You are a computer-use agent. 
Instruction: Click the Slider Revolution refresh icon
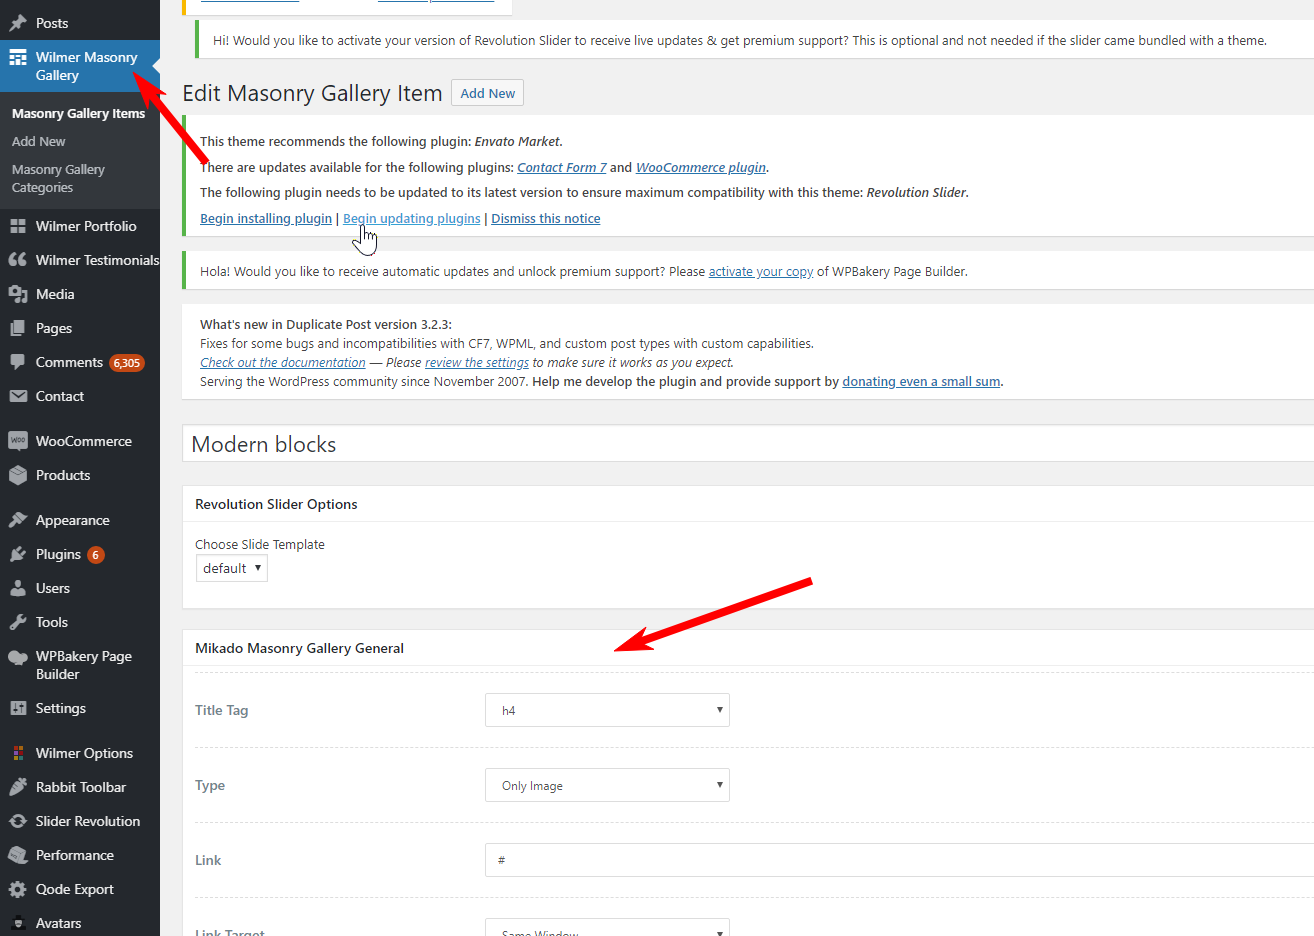[x=18, y=821]
